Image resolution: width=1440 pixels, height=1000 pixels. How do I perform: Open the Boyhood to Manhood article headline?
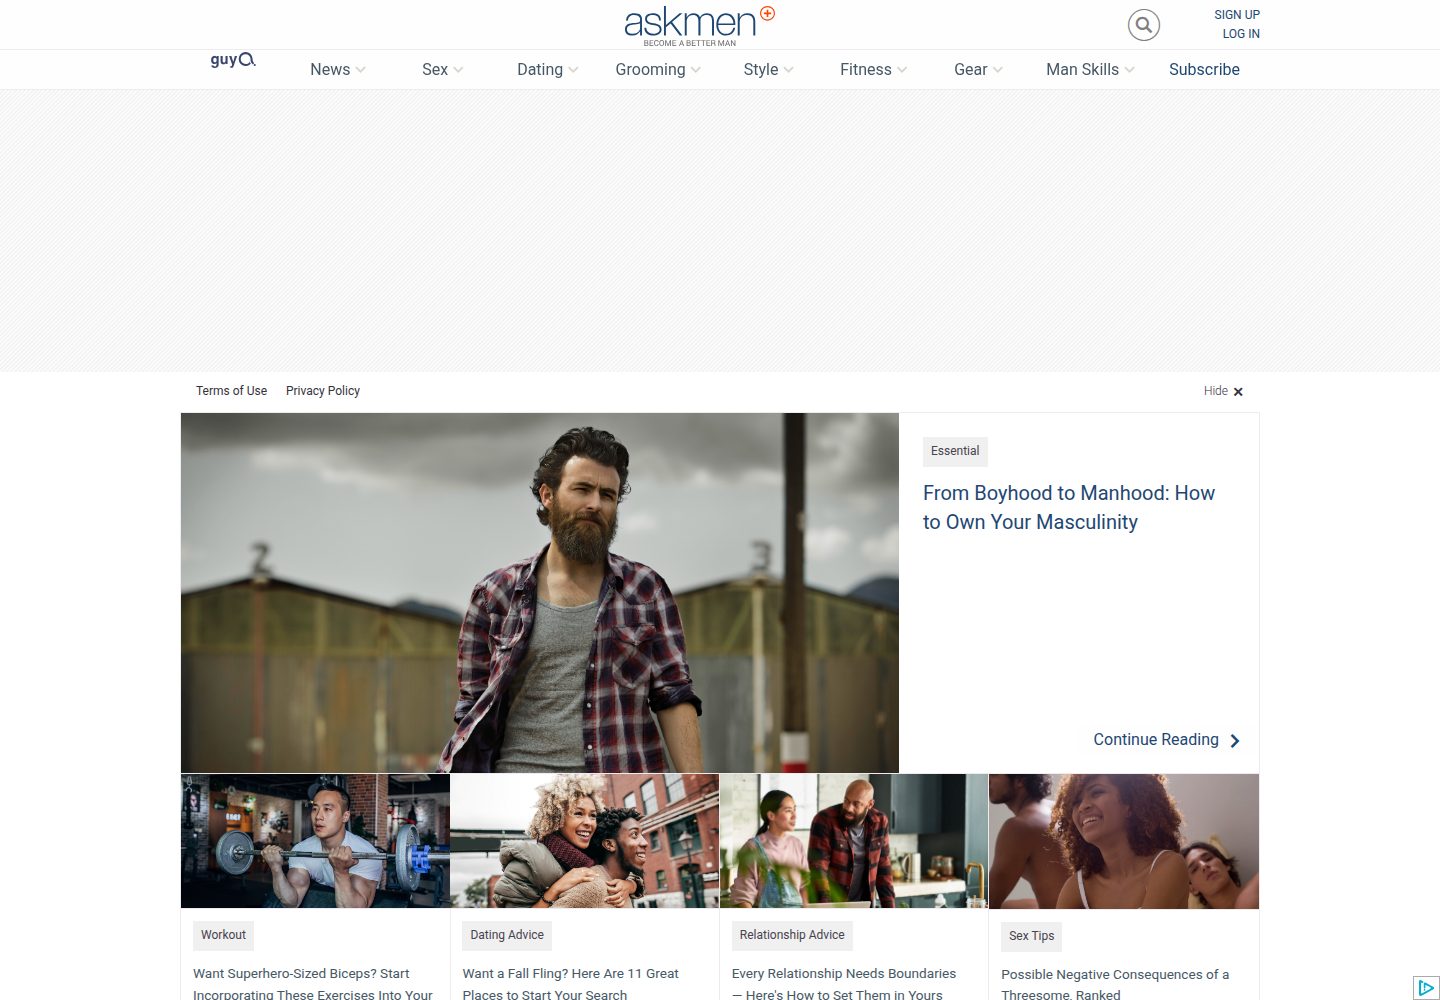coord(1069,508)
